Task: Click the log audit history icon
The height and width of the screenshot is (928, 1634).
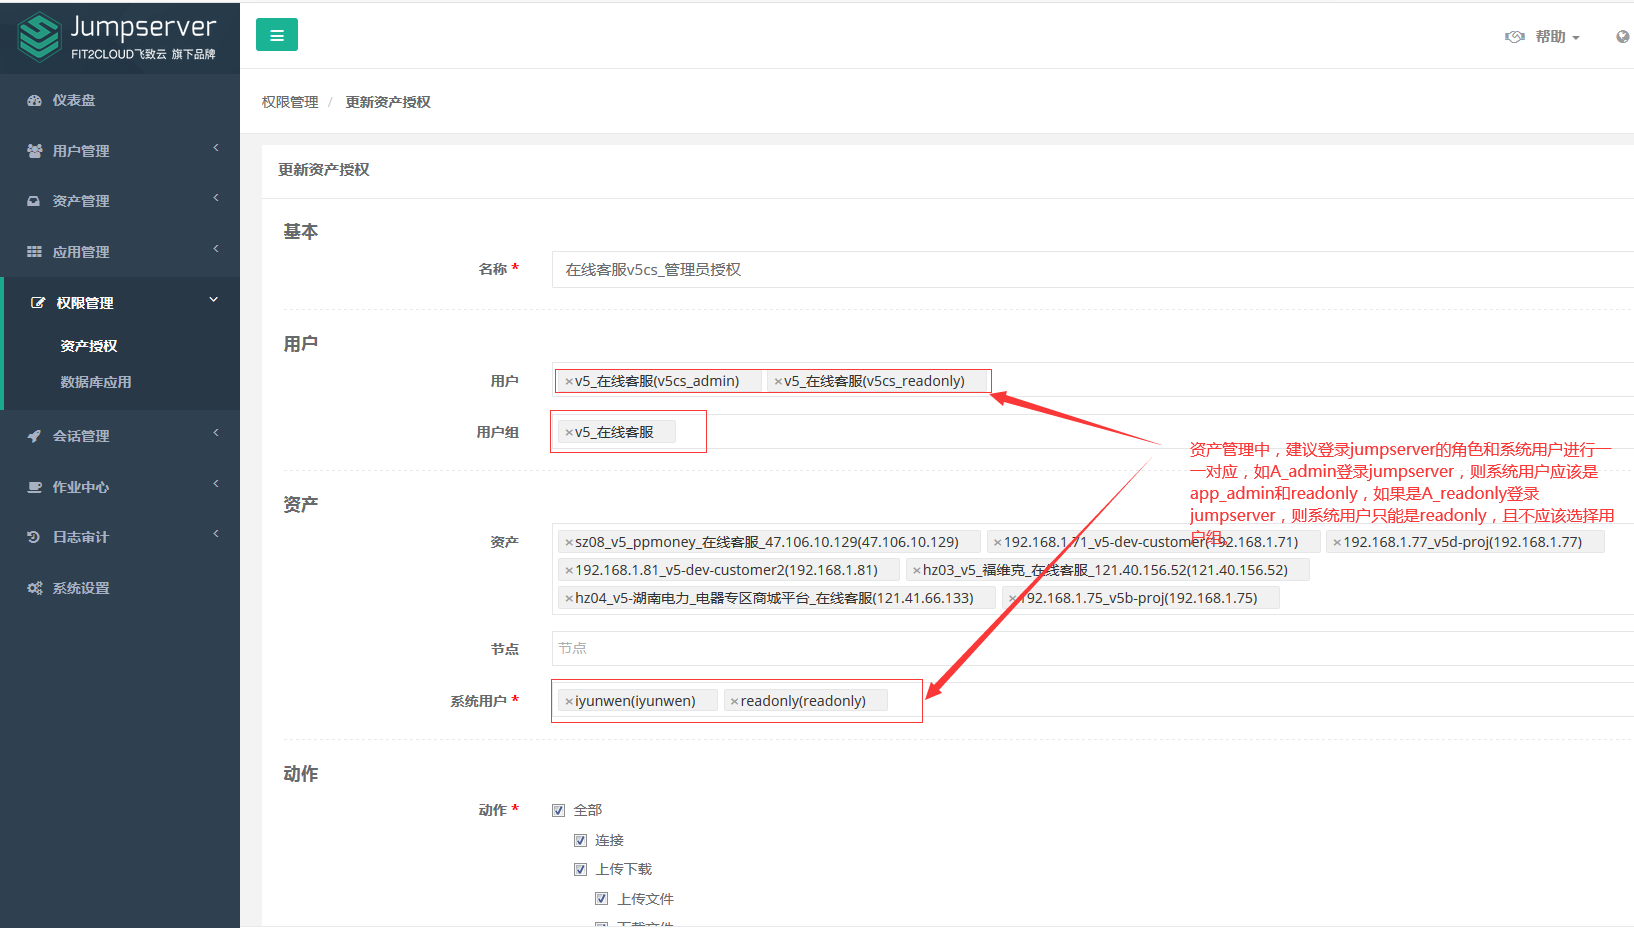Action: pyautogui.click(x=34, y=537)
